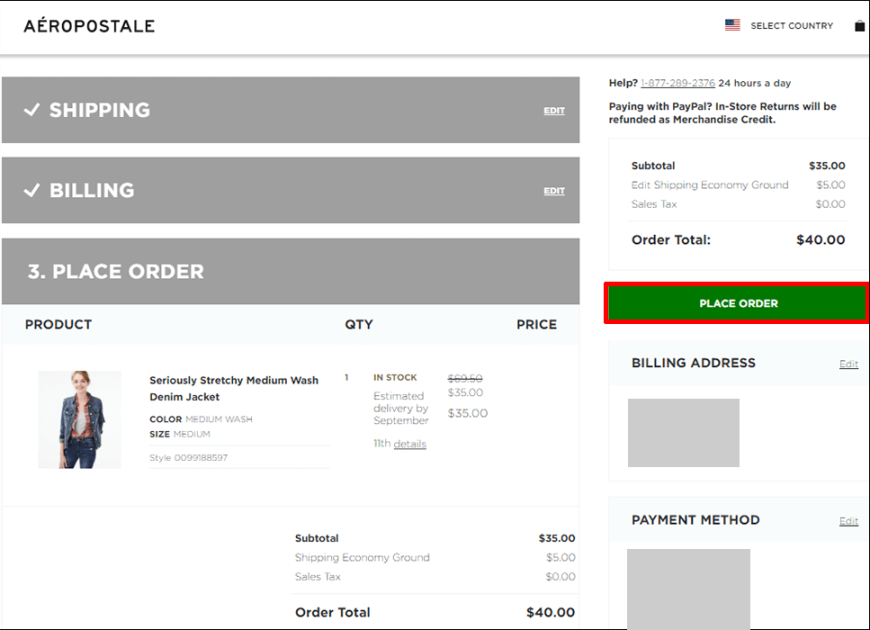Edit the Payment Method panel

coord(848,521)
